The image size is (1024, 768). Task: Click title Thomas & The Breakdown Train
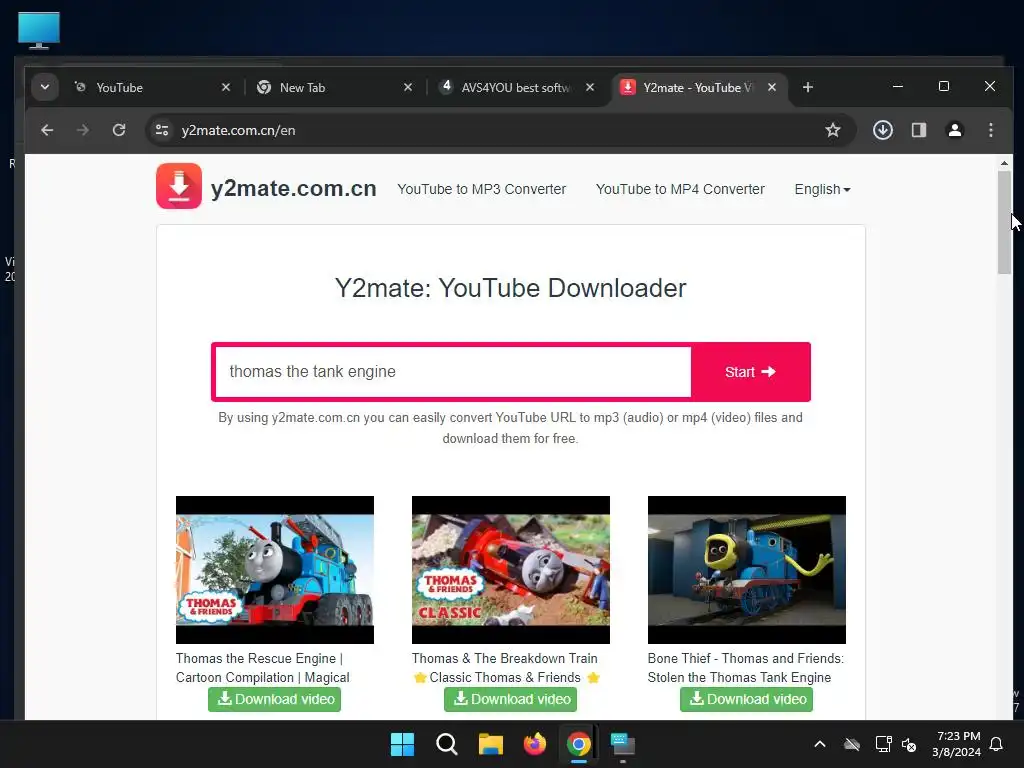(506, 667)
